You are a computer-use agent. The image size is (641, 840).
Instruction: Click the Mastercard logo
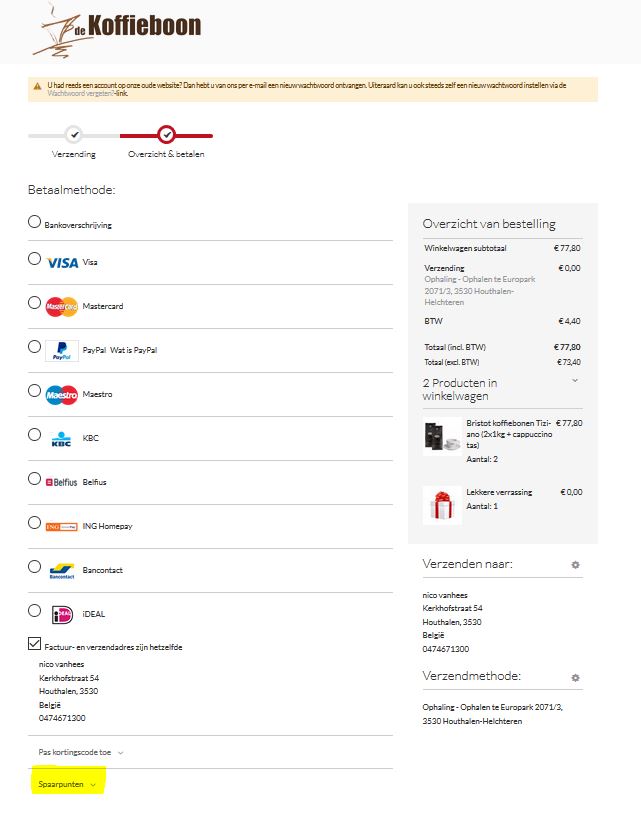click(x=62, y=306)
